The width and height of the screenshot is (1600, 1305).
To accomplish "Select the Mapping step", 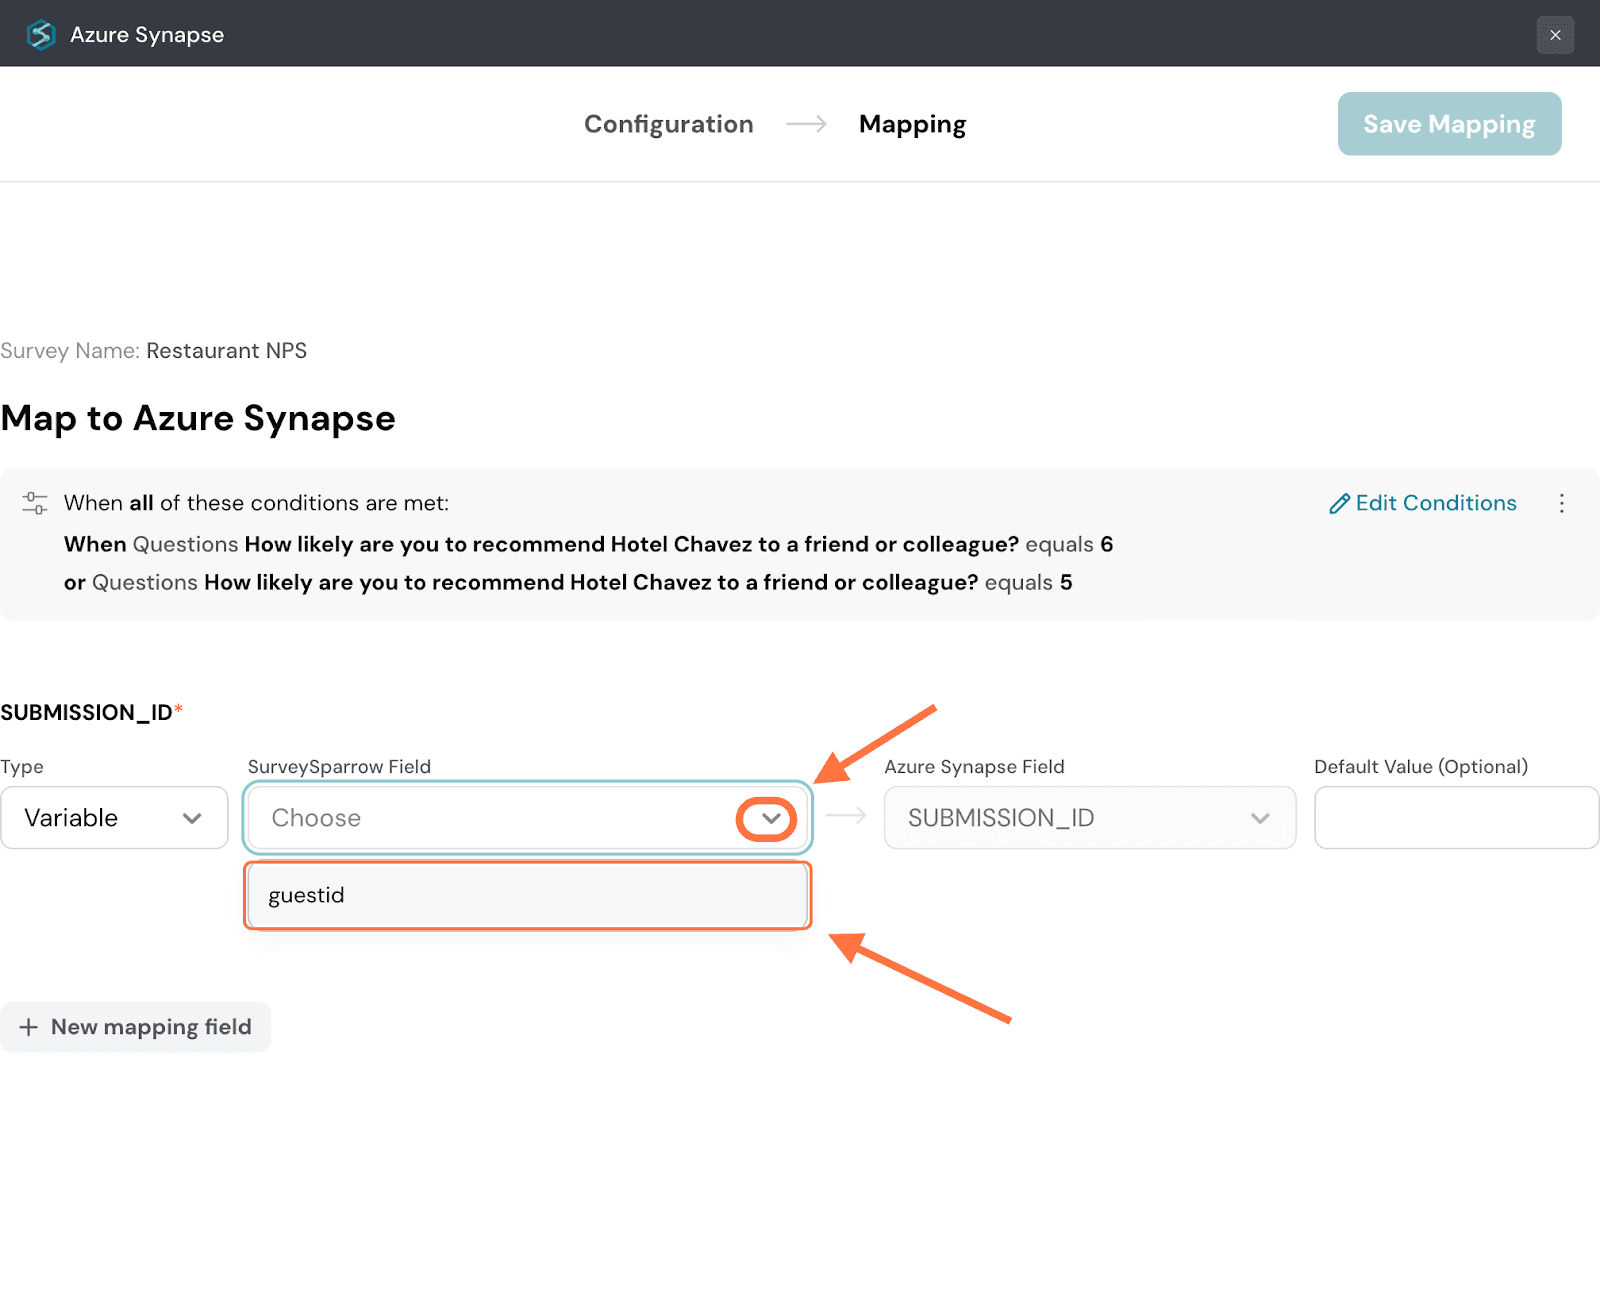I will 912,124.
